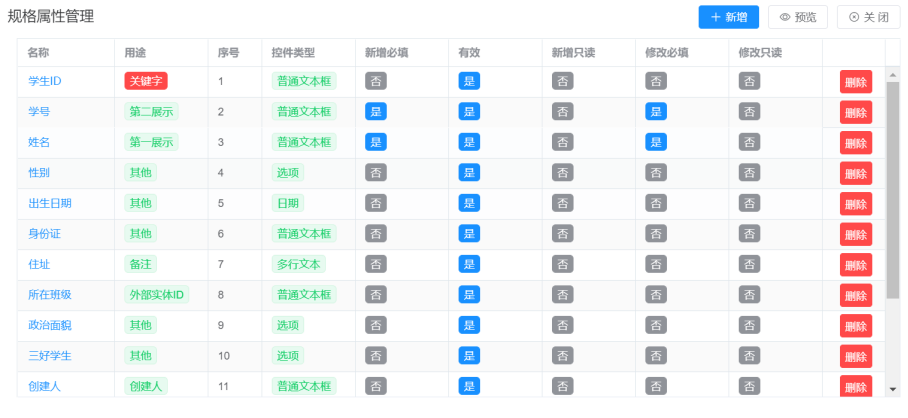Open the 身份证 attribute link

pyautogui.click(x=45, y=234)
